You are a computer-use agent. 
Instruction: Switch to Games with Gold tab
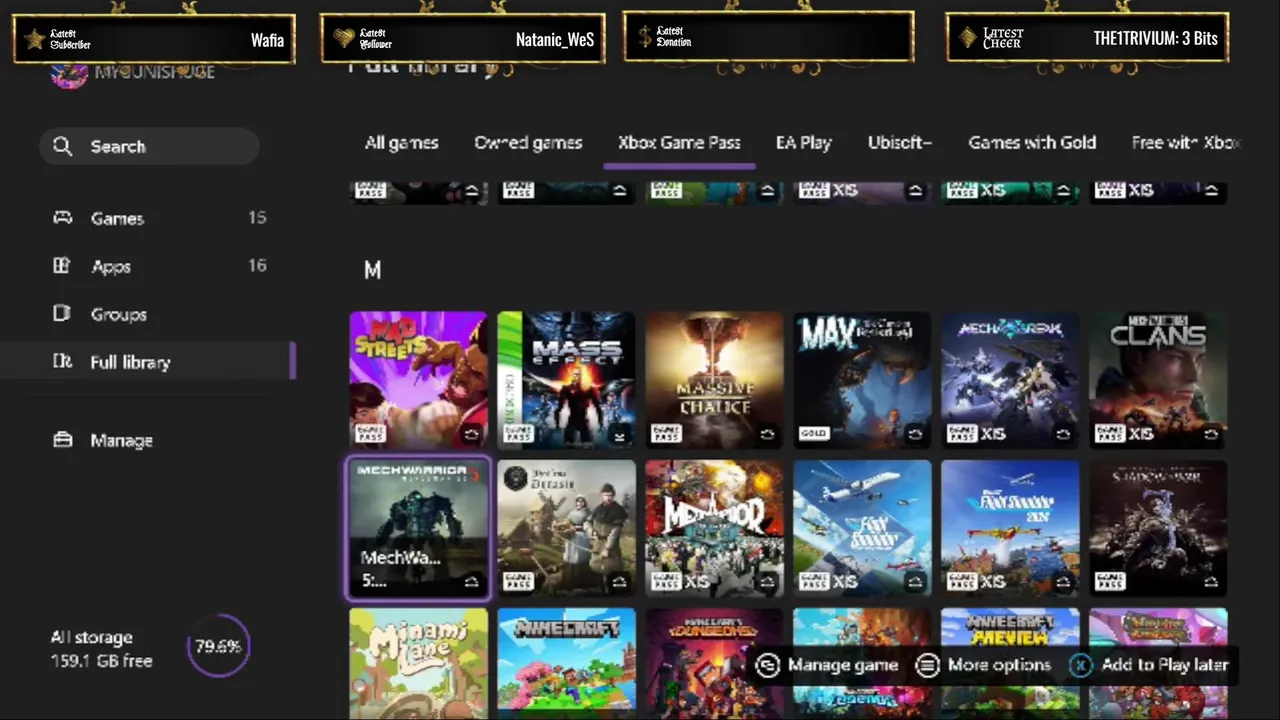point(1032,143)
